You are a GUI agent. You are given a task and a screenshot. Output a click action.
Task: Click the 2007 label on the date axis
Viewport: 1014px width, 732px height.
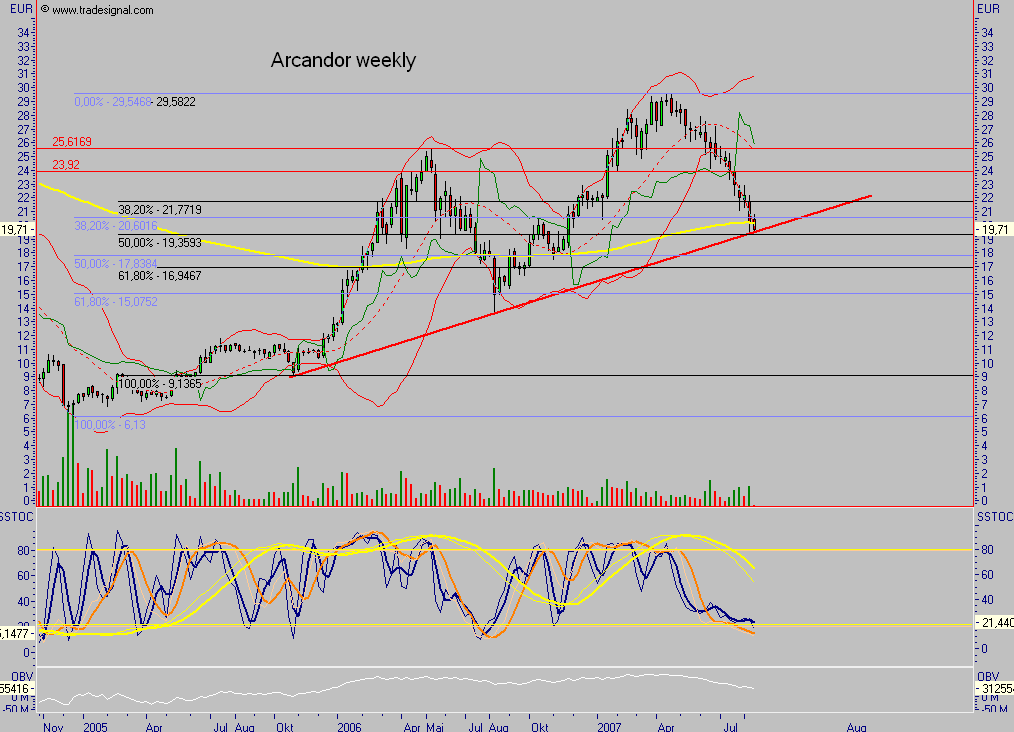609,724
